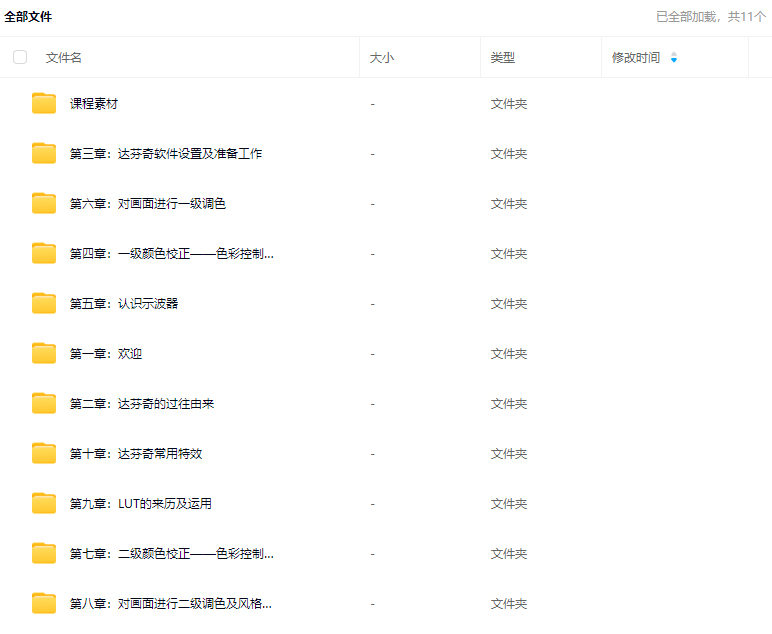Click the folder icon beside 第五章 认识示波器
This screenshot has height=634, width=772.
[x=44, y=303]
